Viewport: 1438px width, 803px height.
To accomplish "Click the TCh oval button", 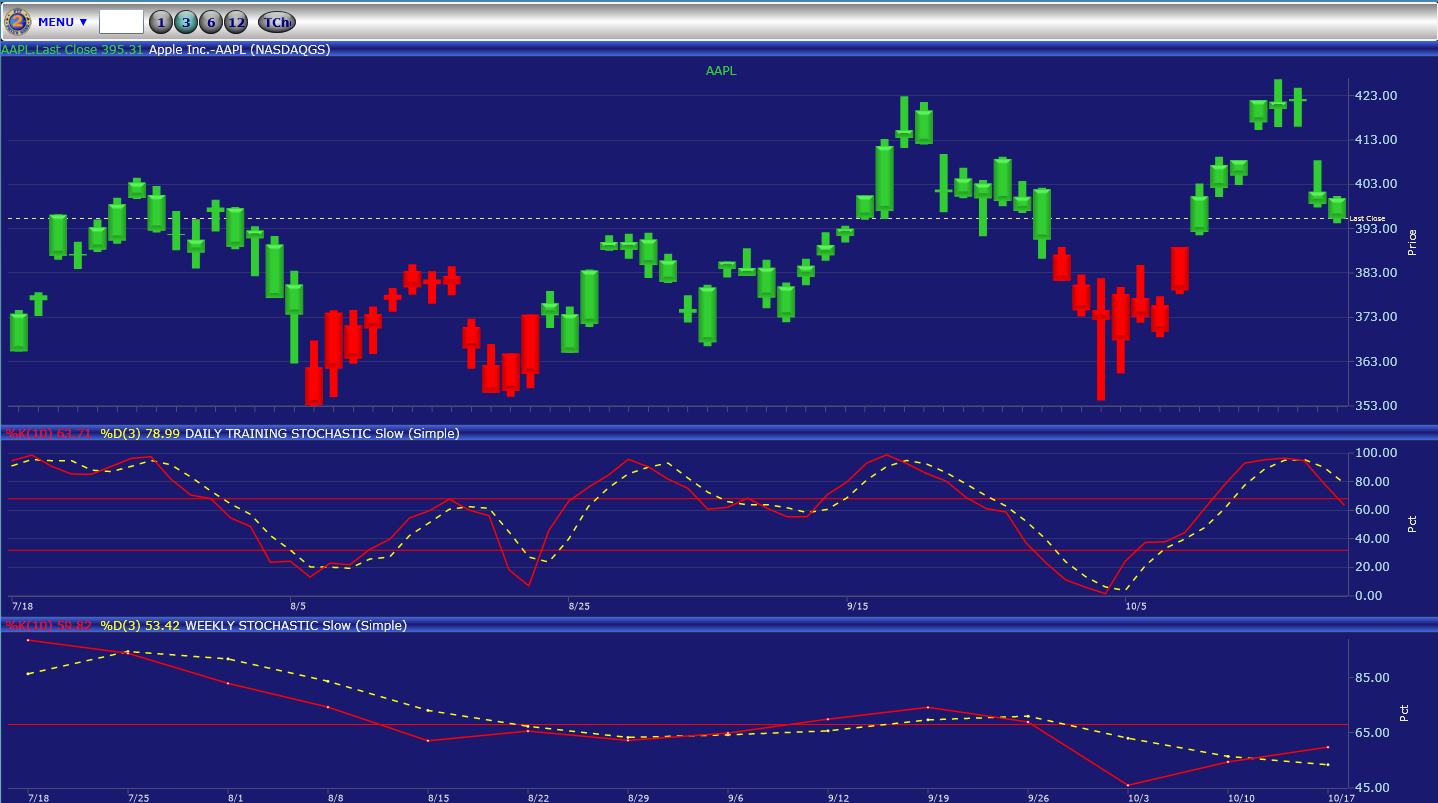I will pyautogui.click(x=276, y=22).
